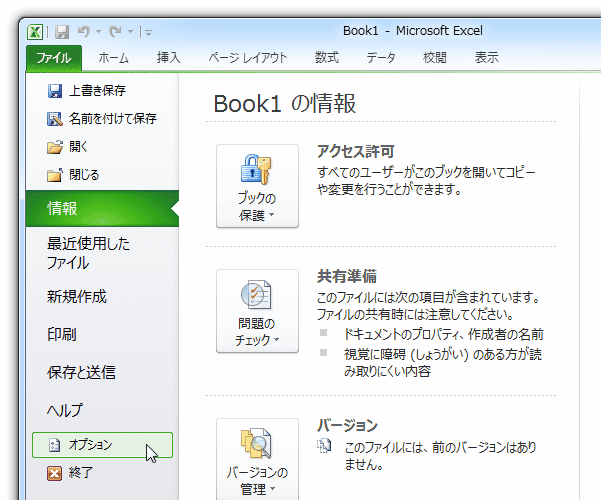Click the バージョン heading
The height and width of the screenshot is (500, 601).
(x=347, y=425)
